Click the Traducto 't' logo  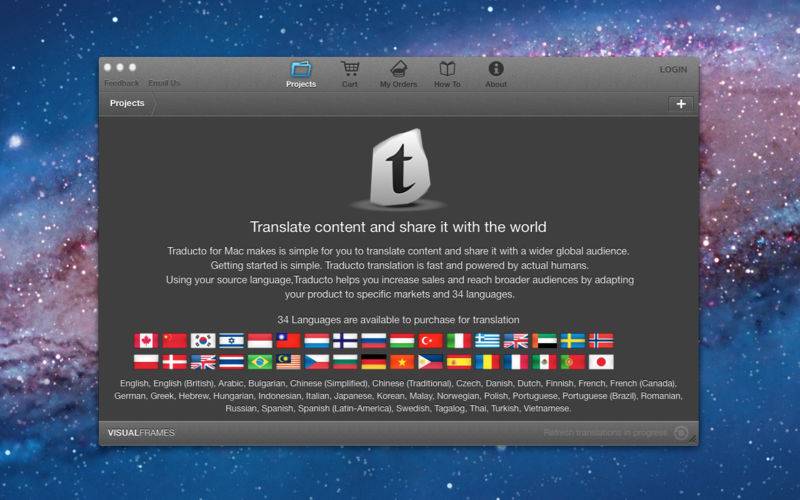coord(399,168)
